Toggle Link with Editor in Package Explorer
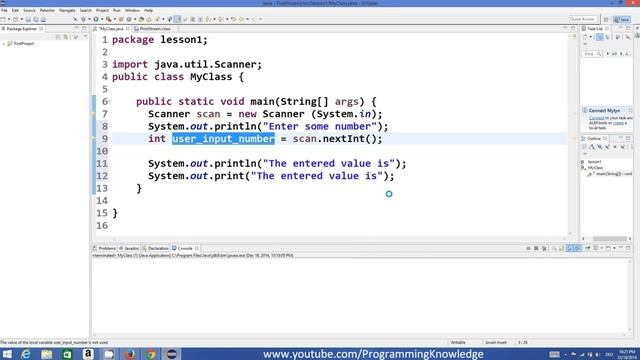This screenshot has height=360, width=640. tap(65, 37)
